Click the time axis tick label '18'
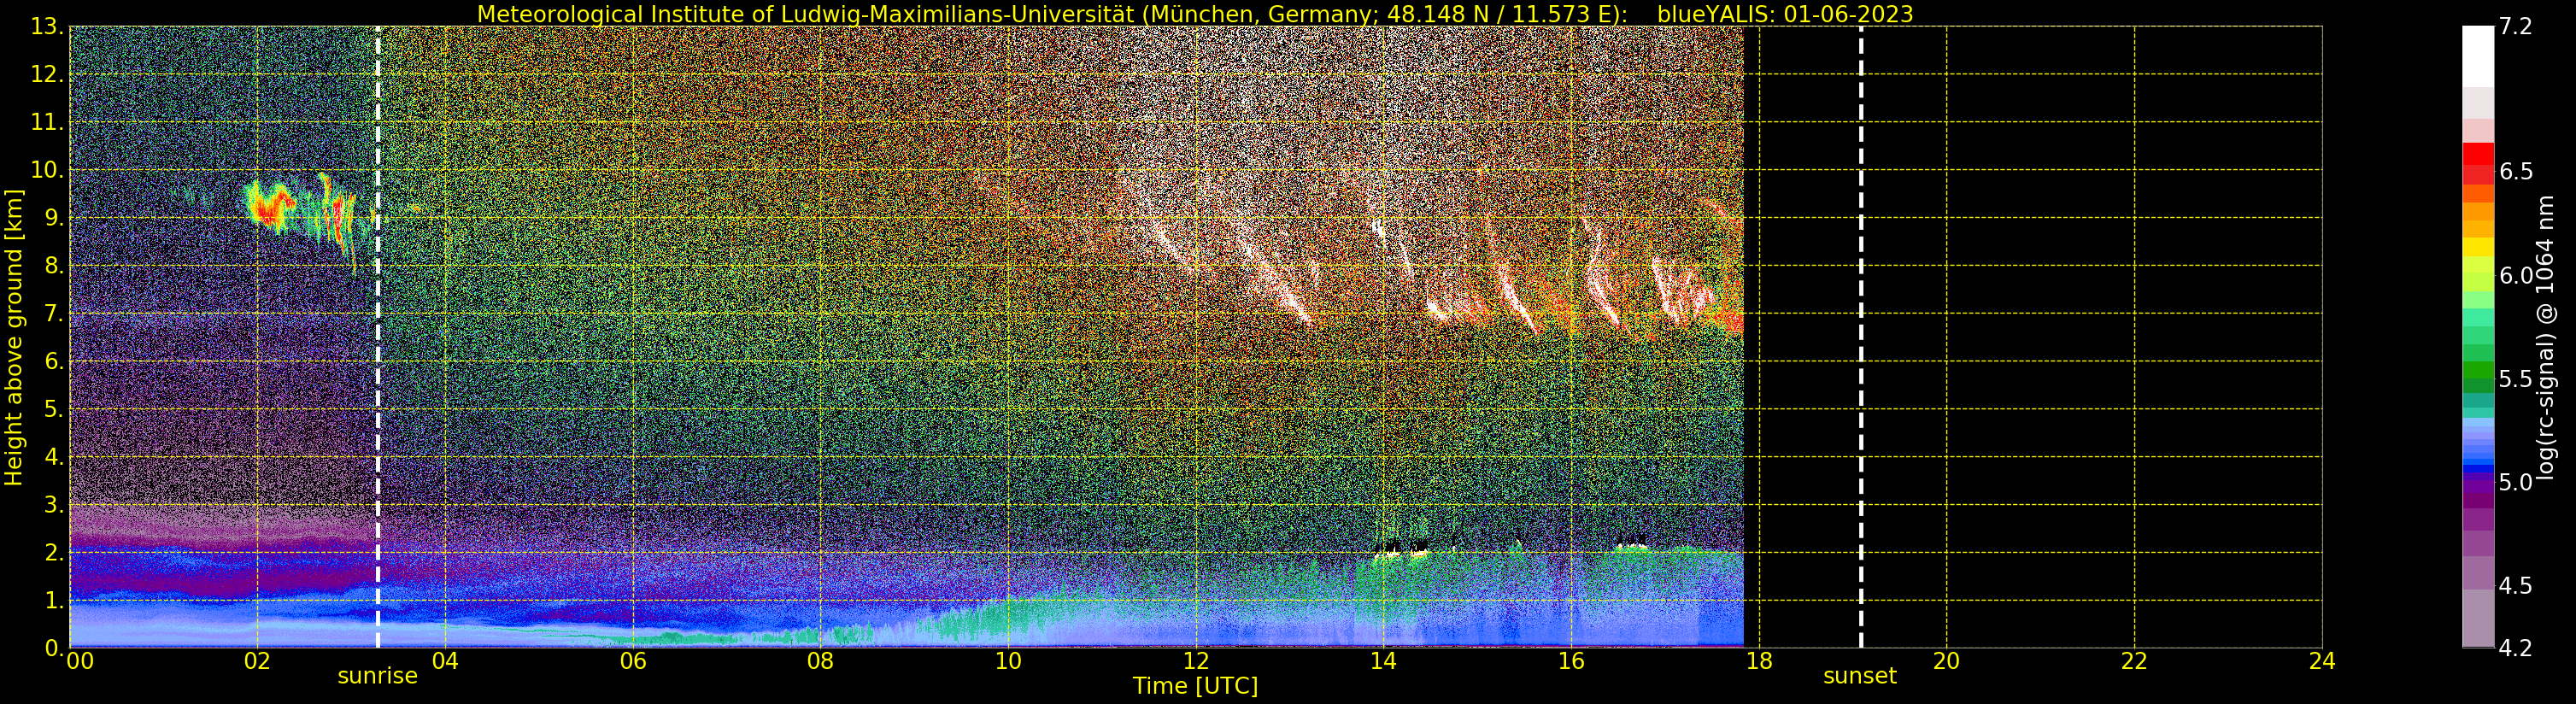 (1759, 661)
